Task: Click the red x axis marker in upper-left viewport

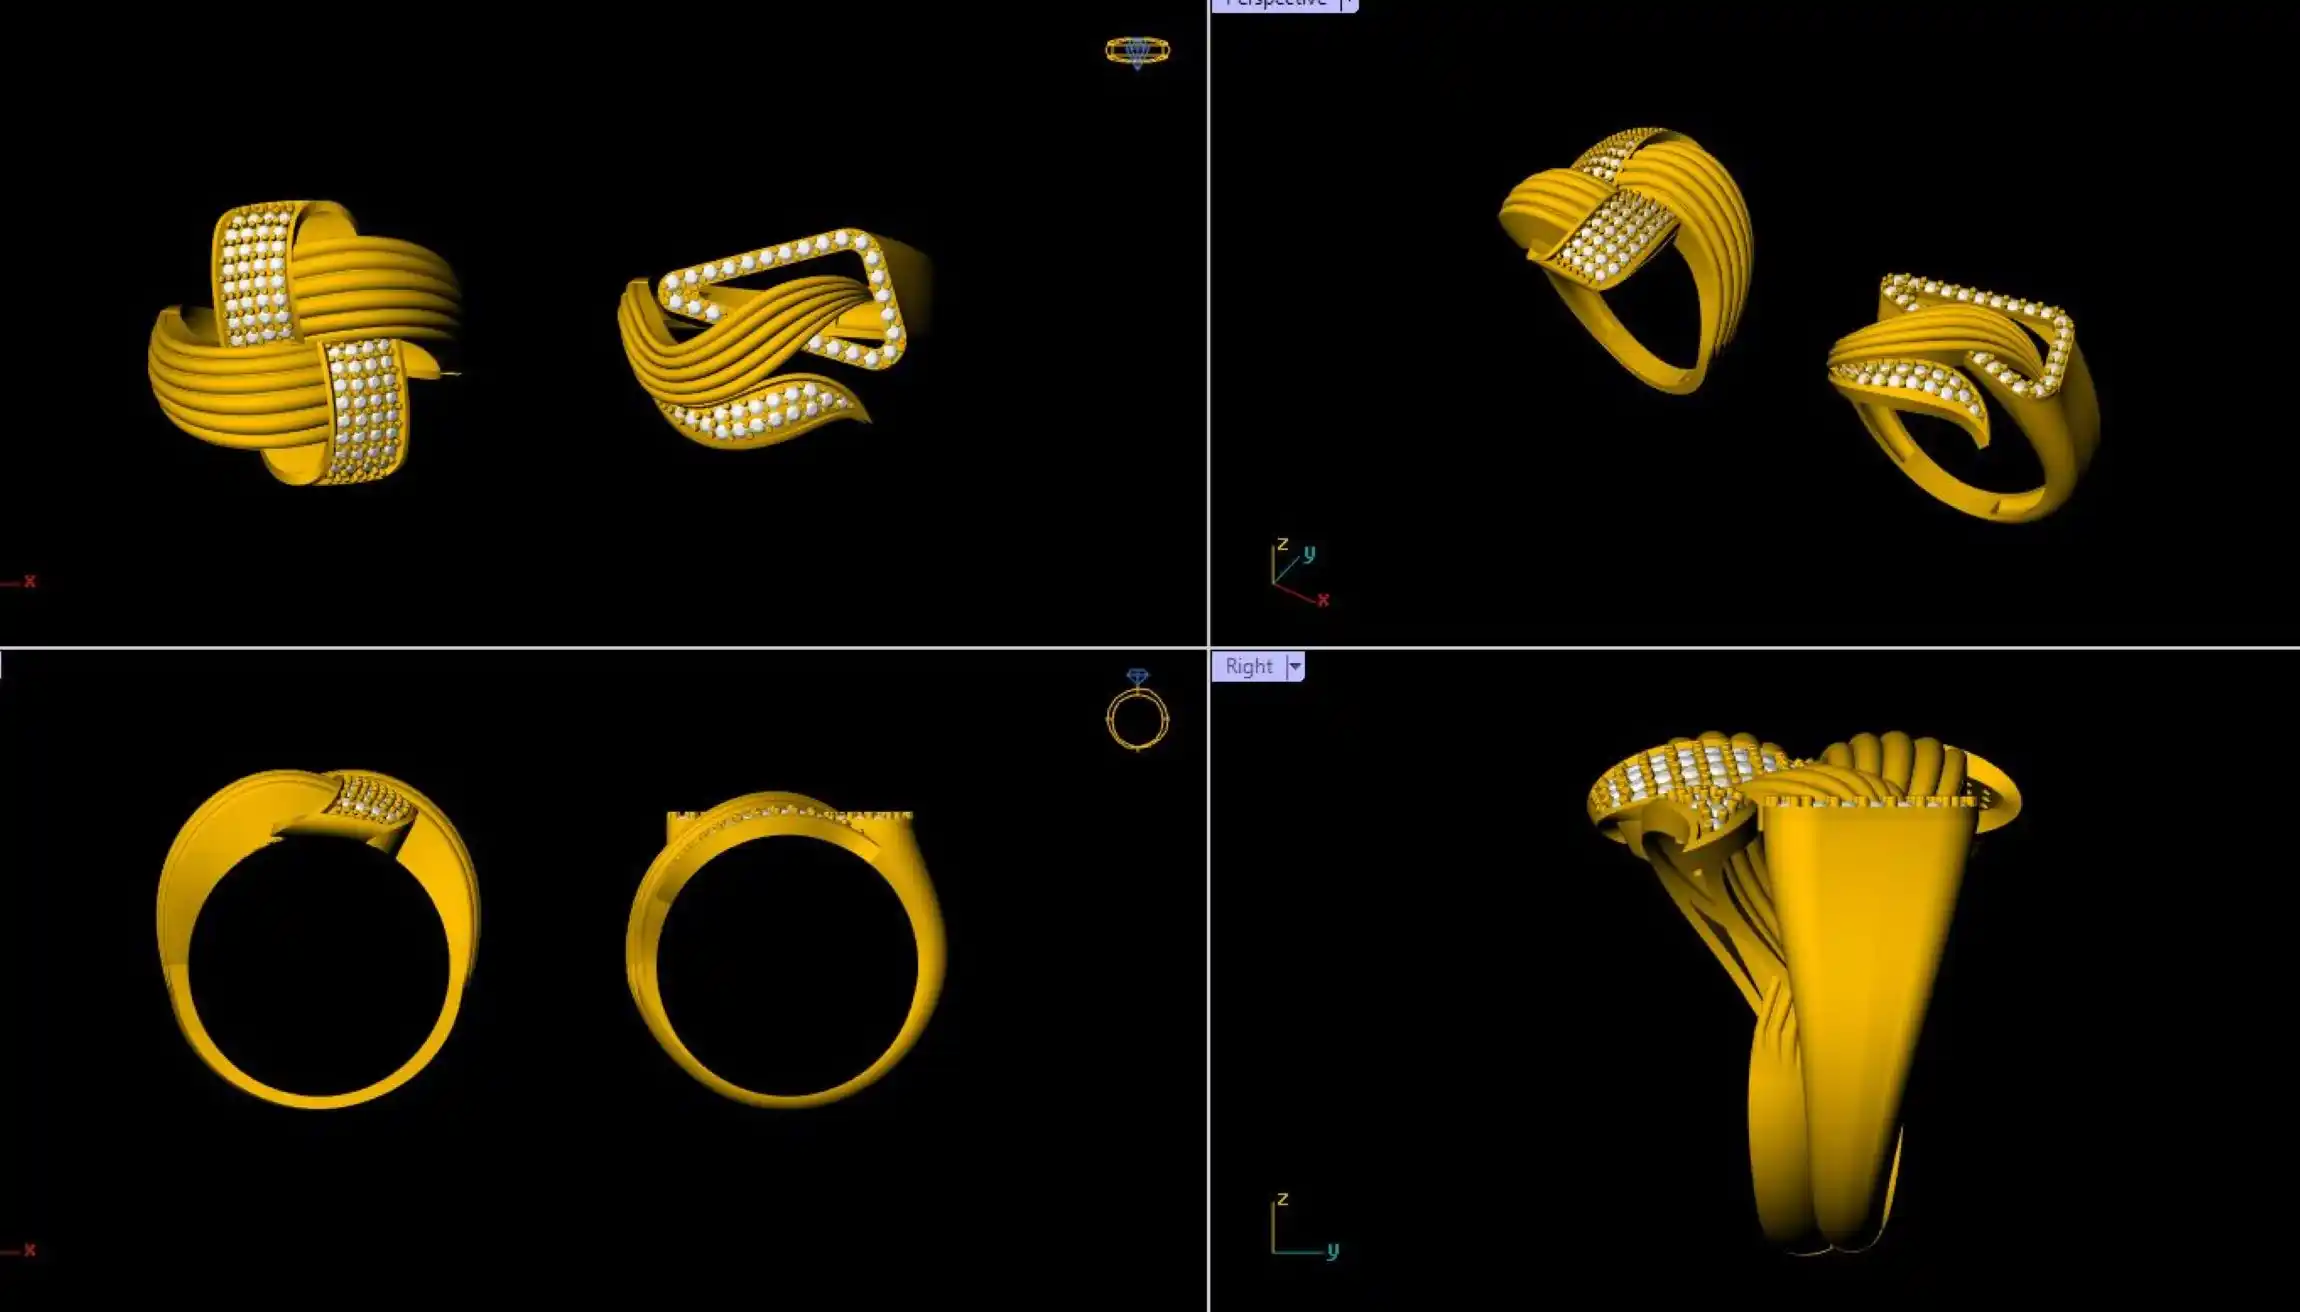Action: pyautogui.click(x=29, y=581)
